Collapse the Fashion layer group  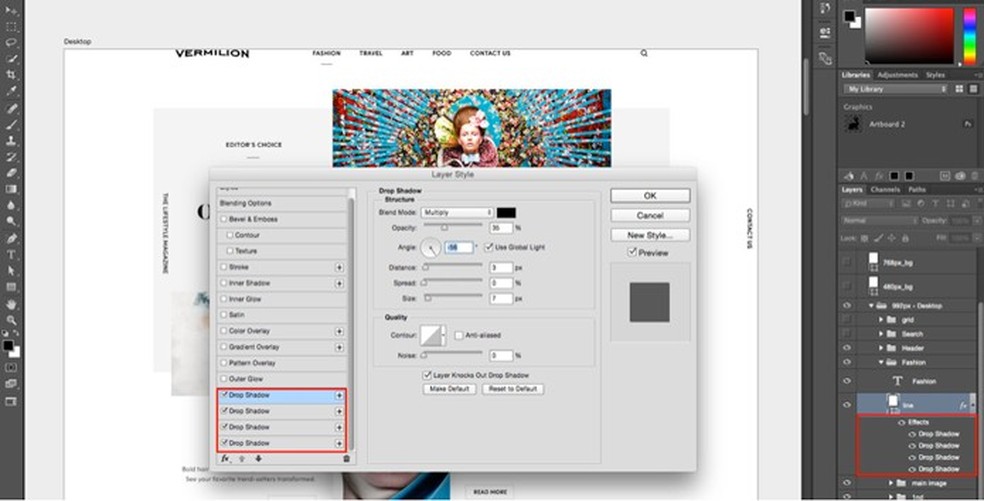[881, 362]
